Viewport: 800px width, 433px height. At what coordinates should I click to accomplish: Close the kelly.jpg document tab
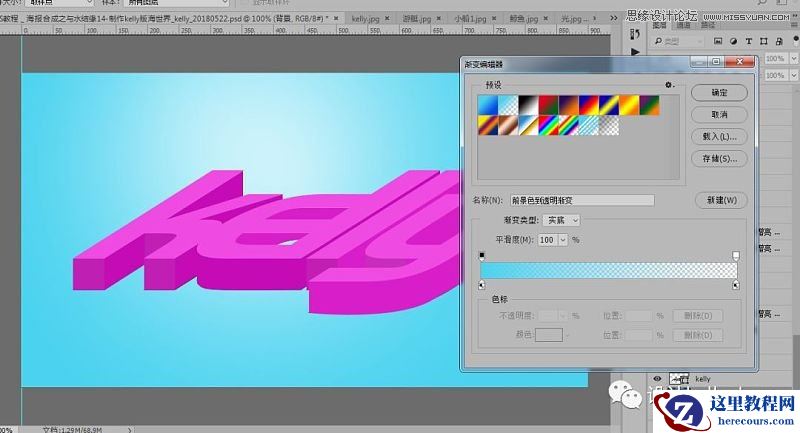(x=387, y=18)
